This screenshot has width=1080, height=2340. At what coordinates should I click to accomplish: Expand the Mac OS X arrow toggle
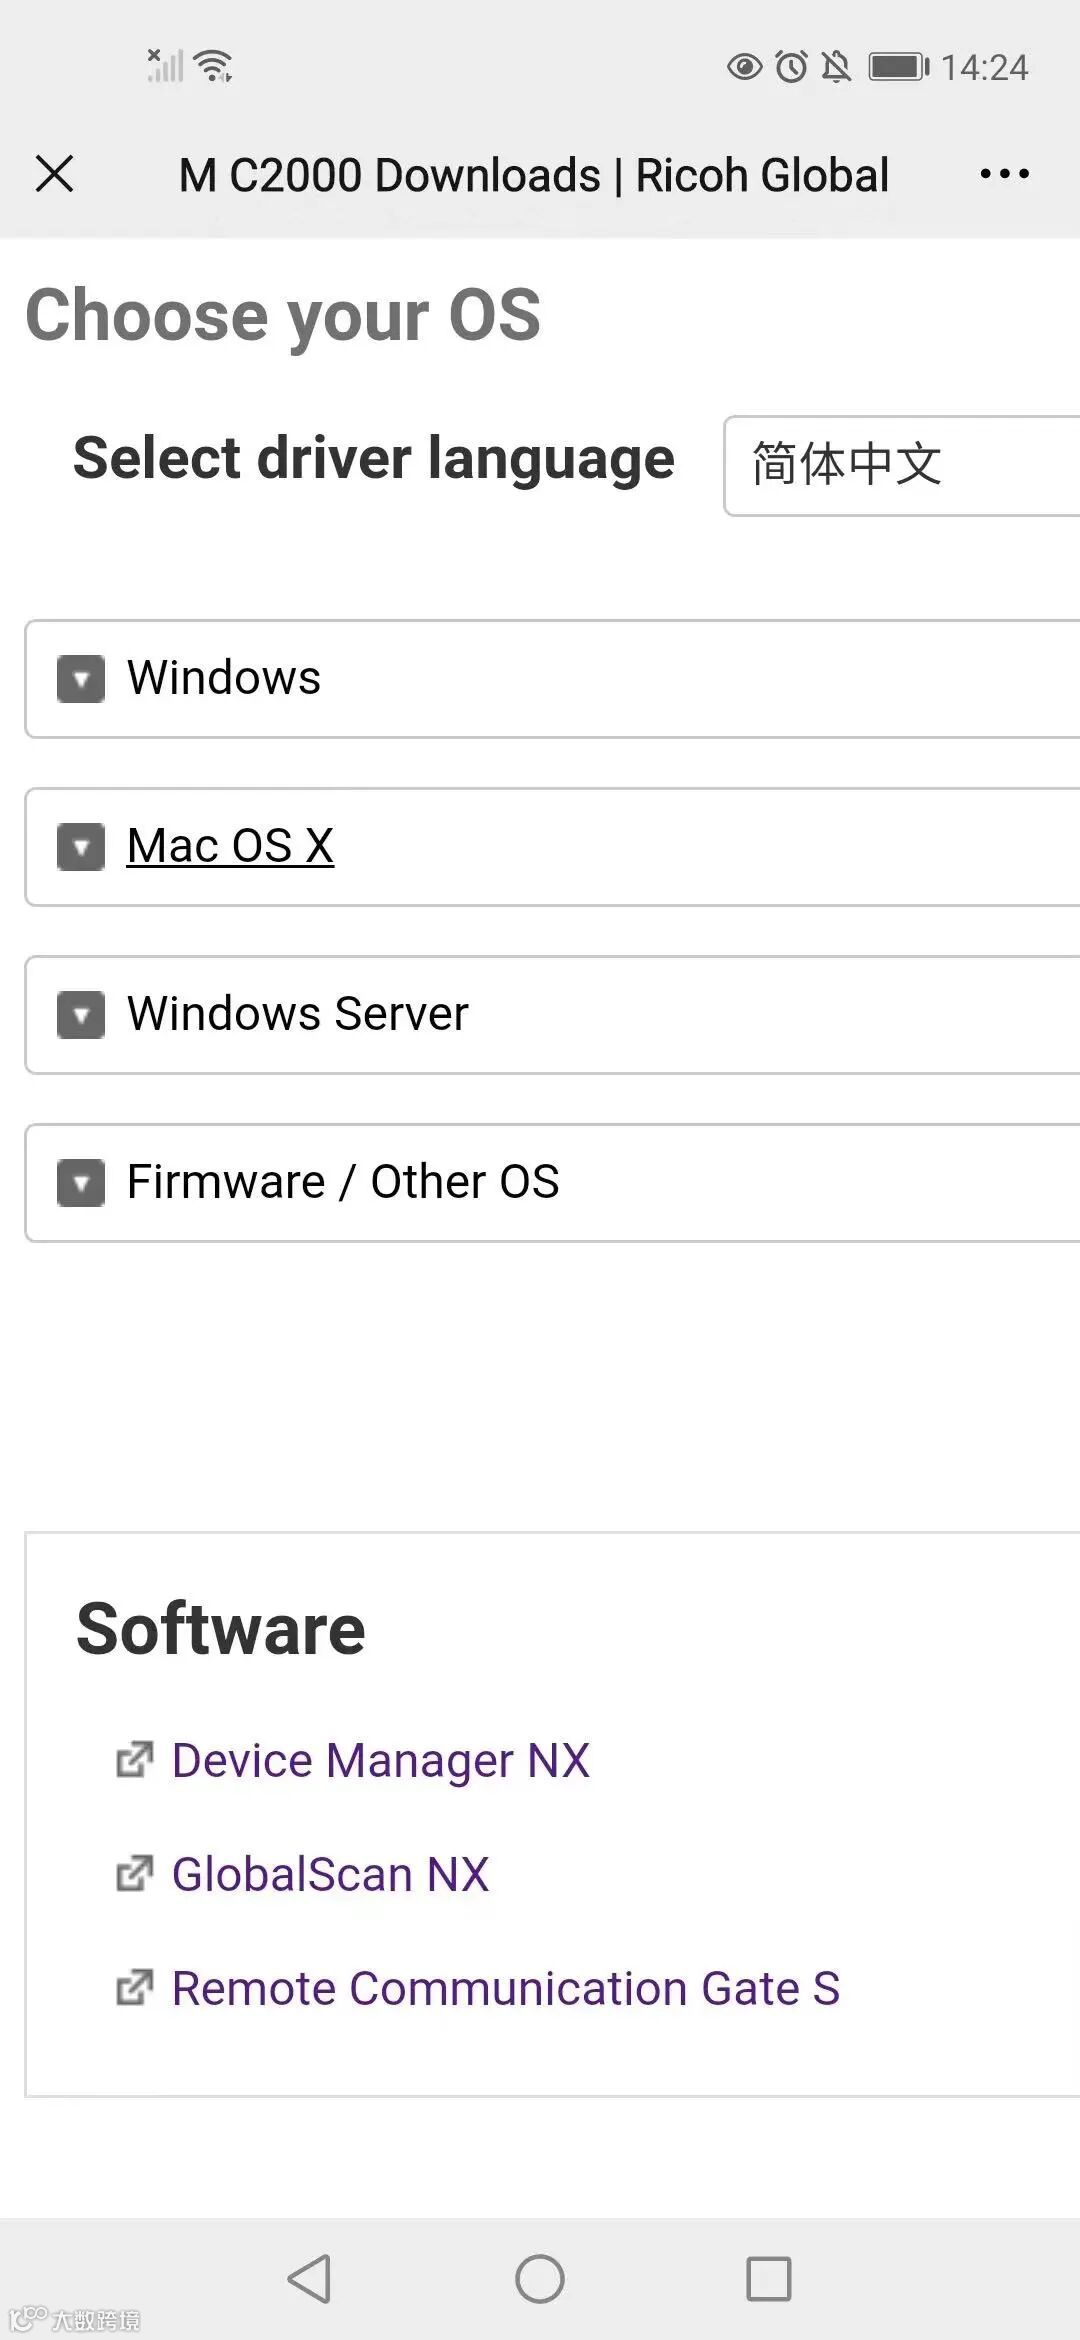(x=81, y=847)
